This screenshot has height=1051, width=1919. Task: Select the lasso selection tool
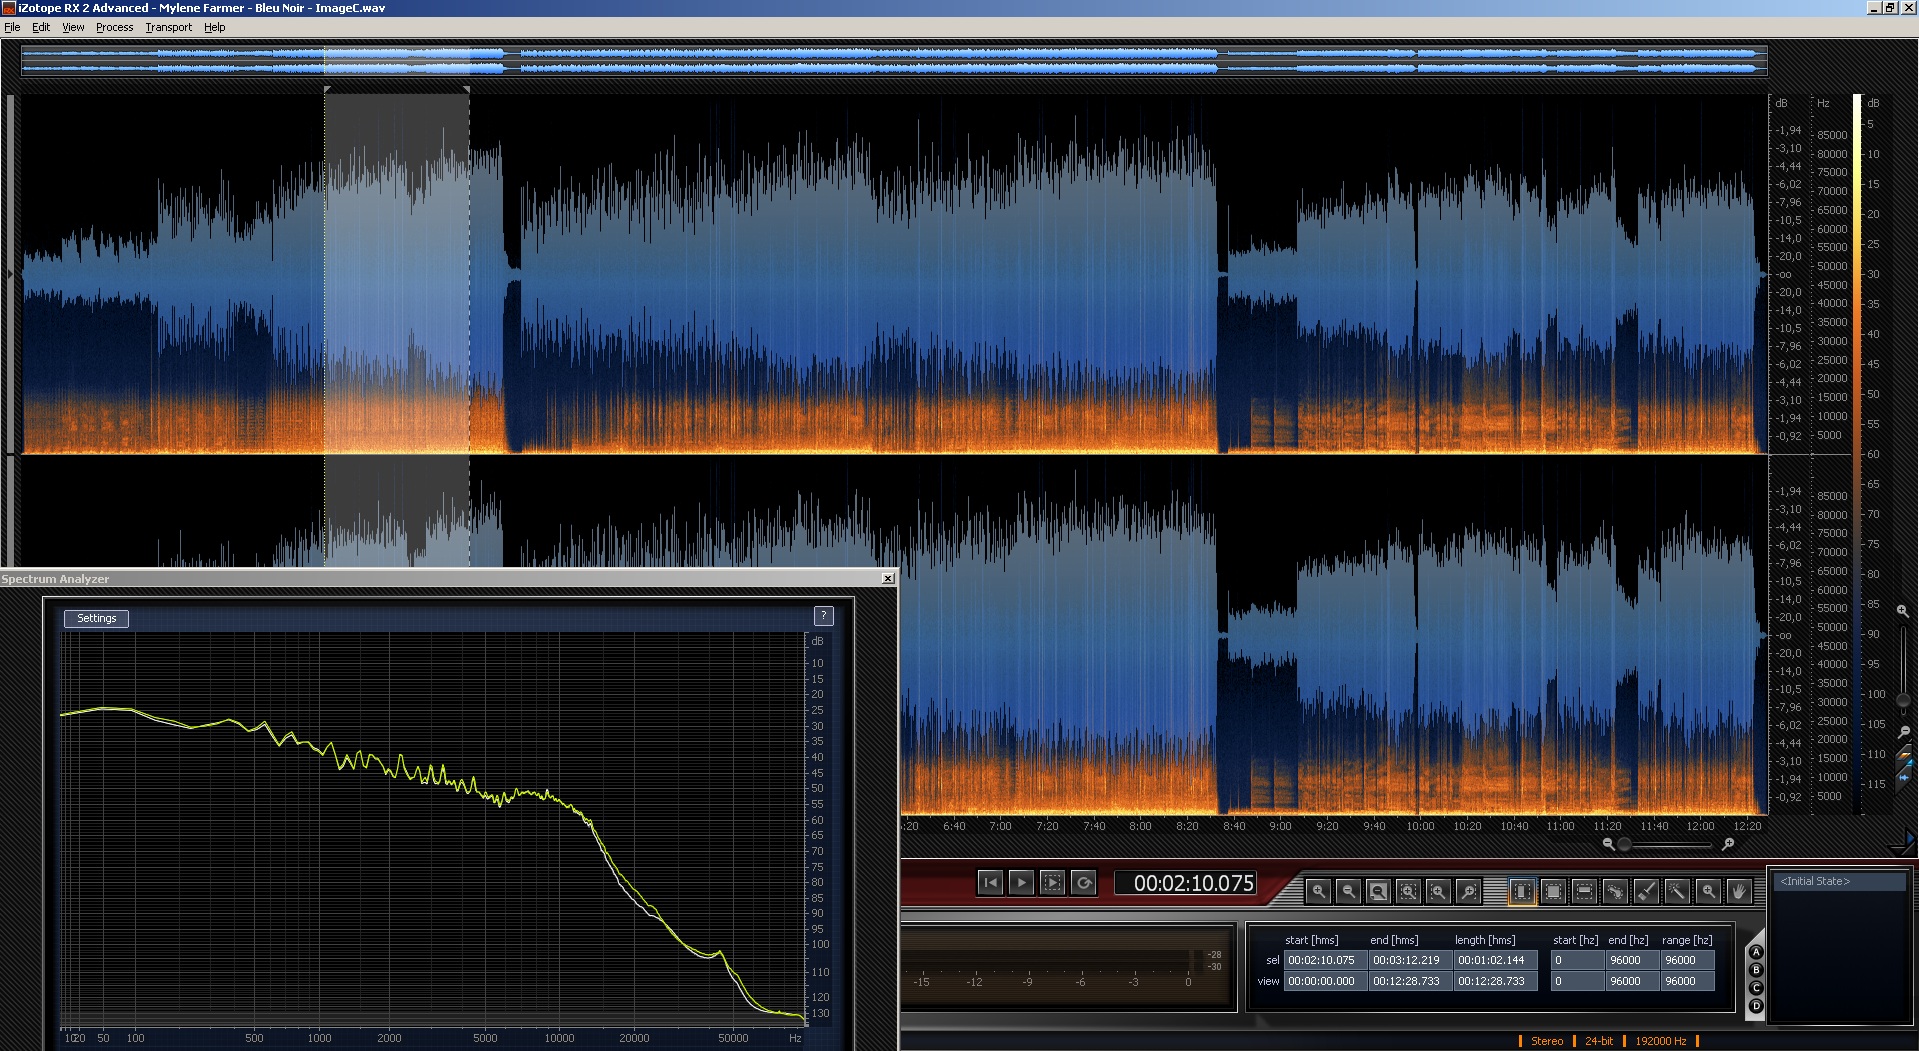click(x=1615, y=890)
